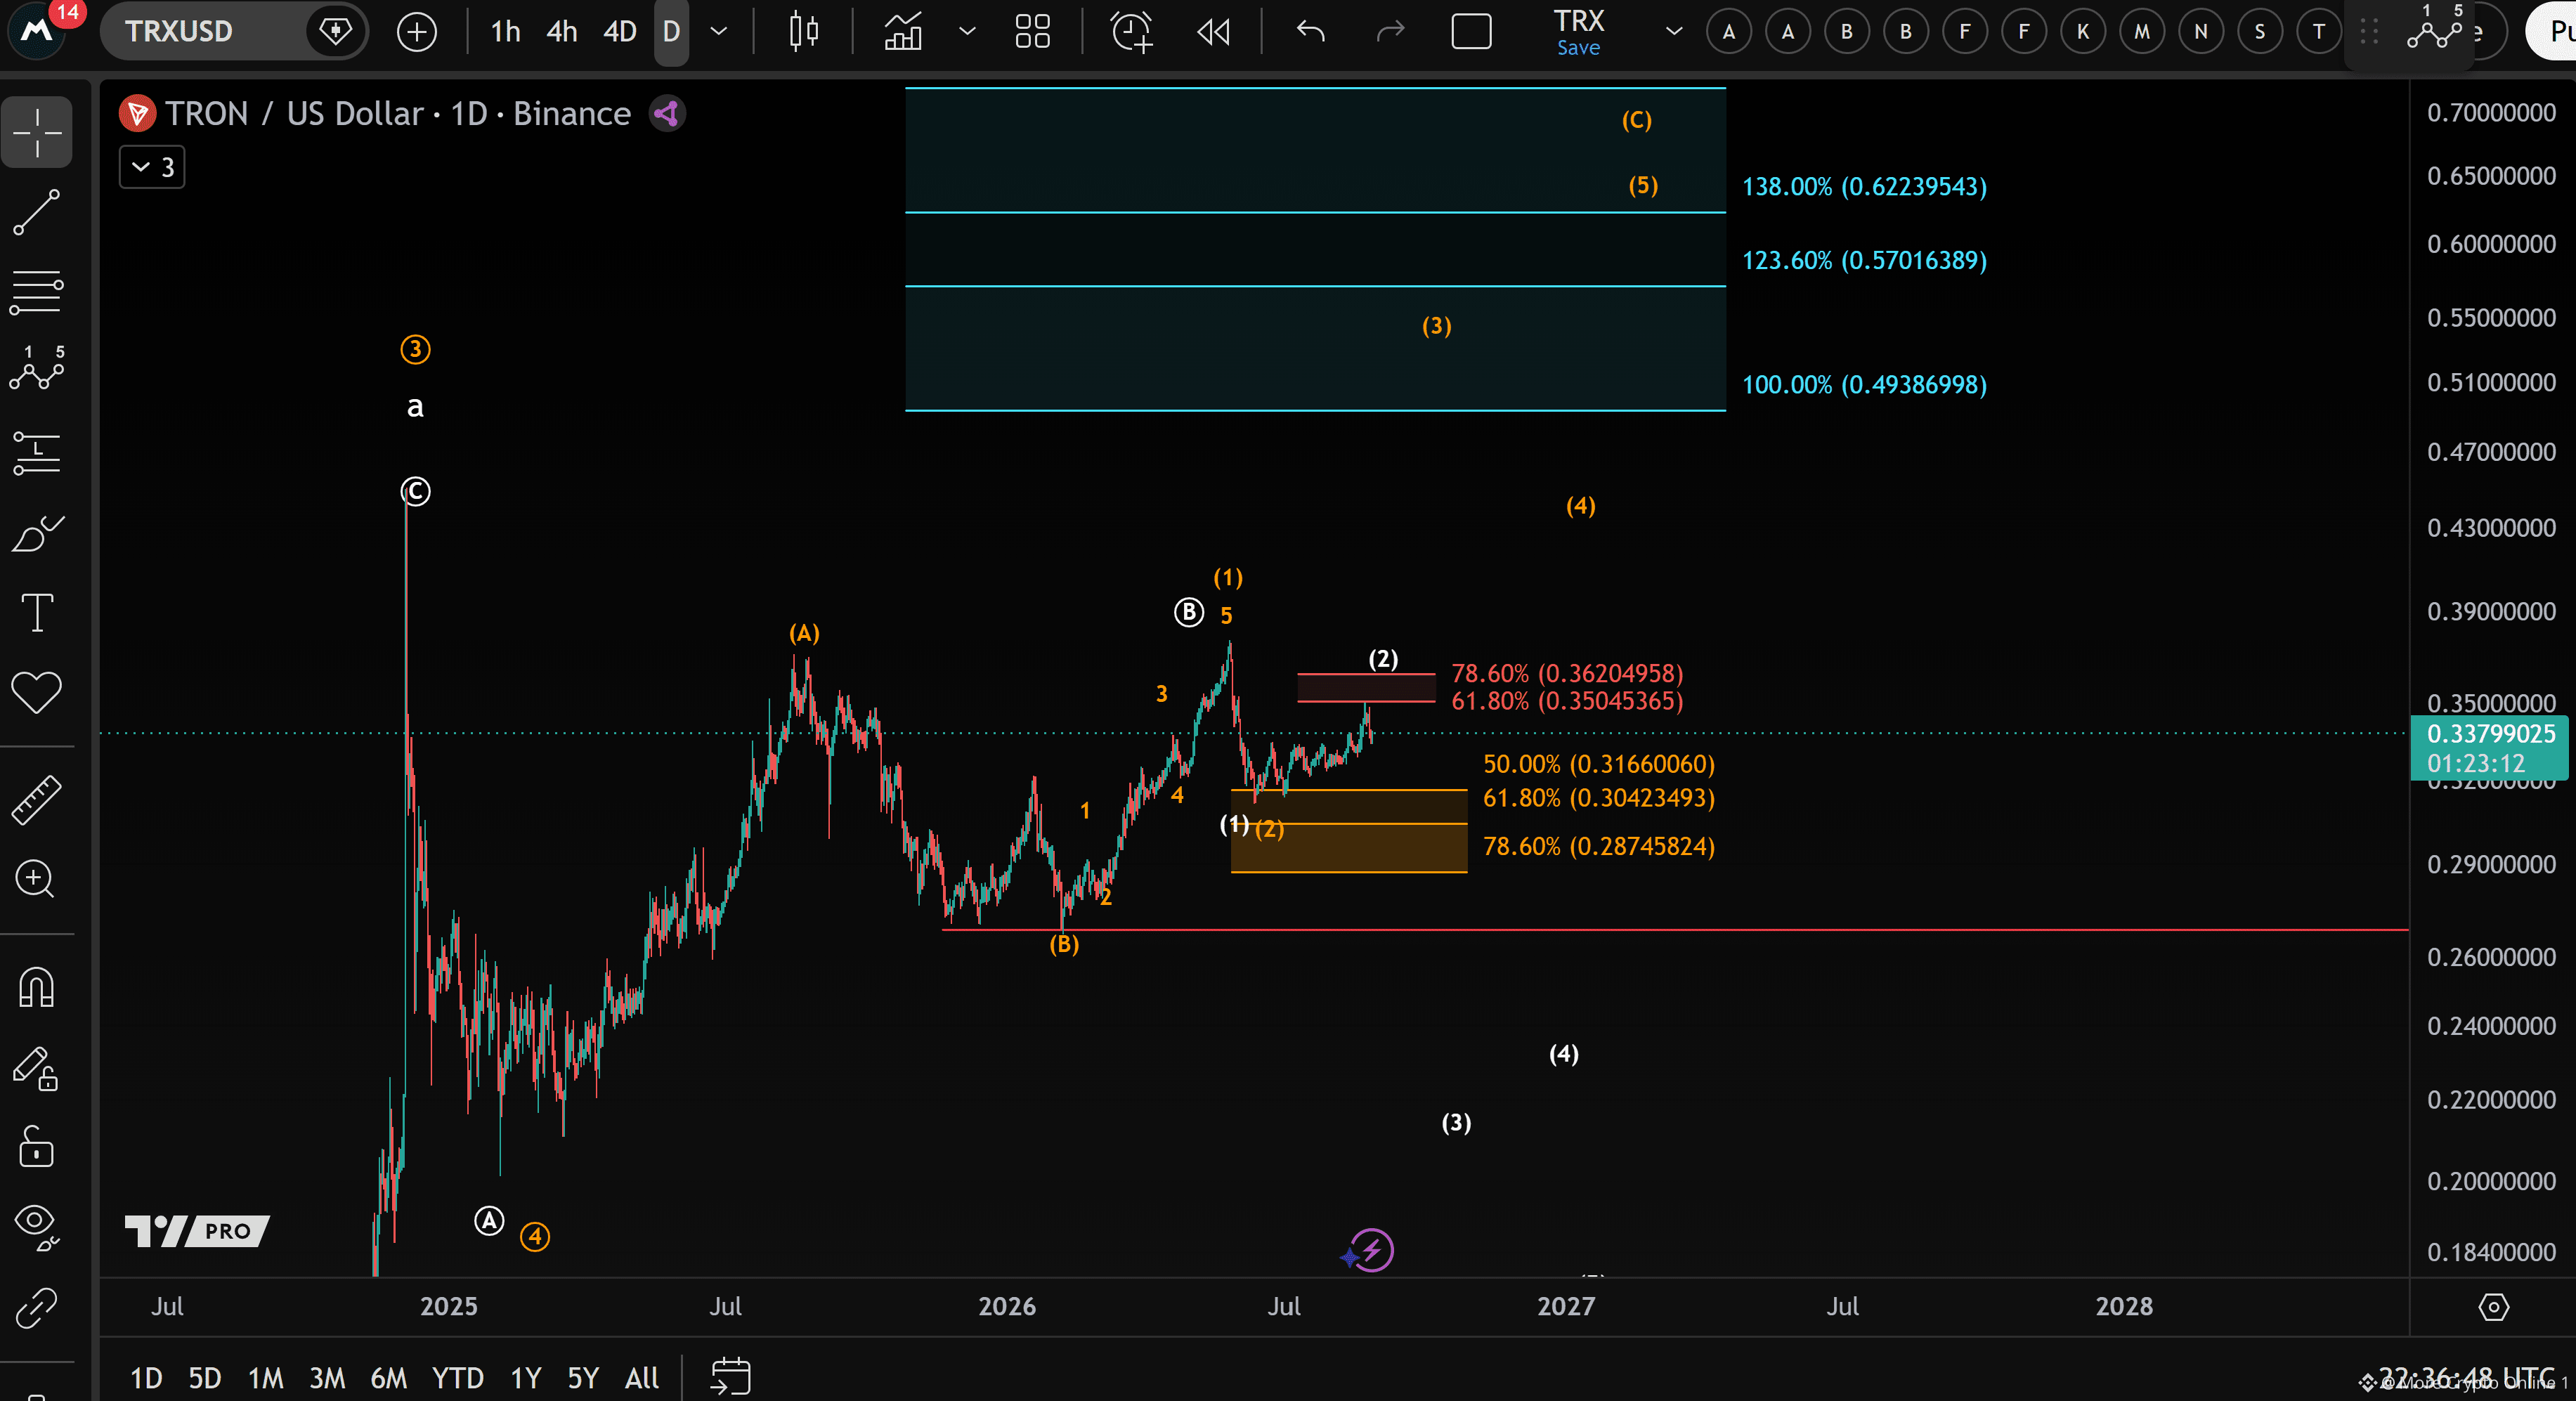
Task: Click the circled S quick button
Action: (2260, 32)
